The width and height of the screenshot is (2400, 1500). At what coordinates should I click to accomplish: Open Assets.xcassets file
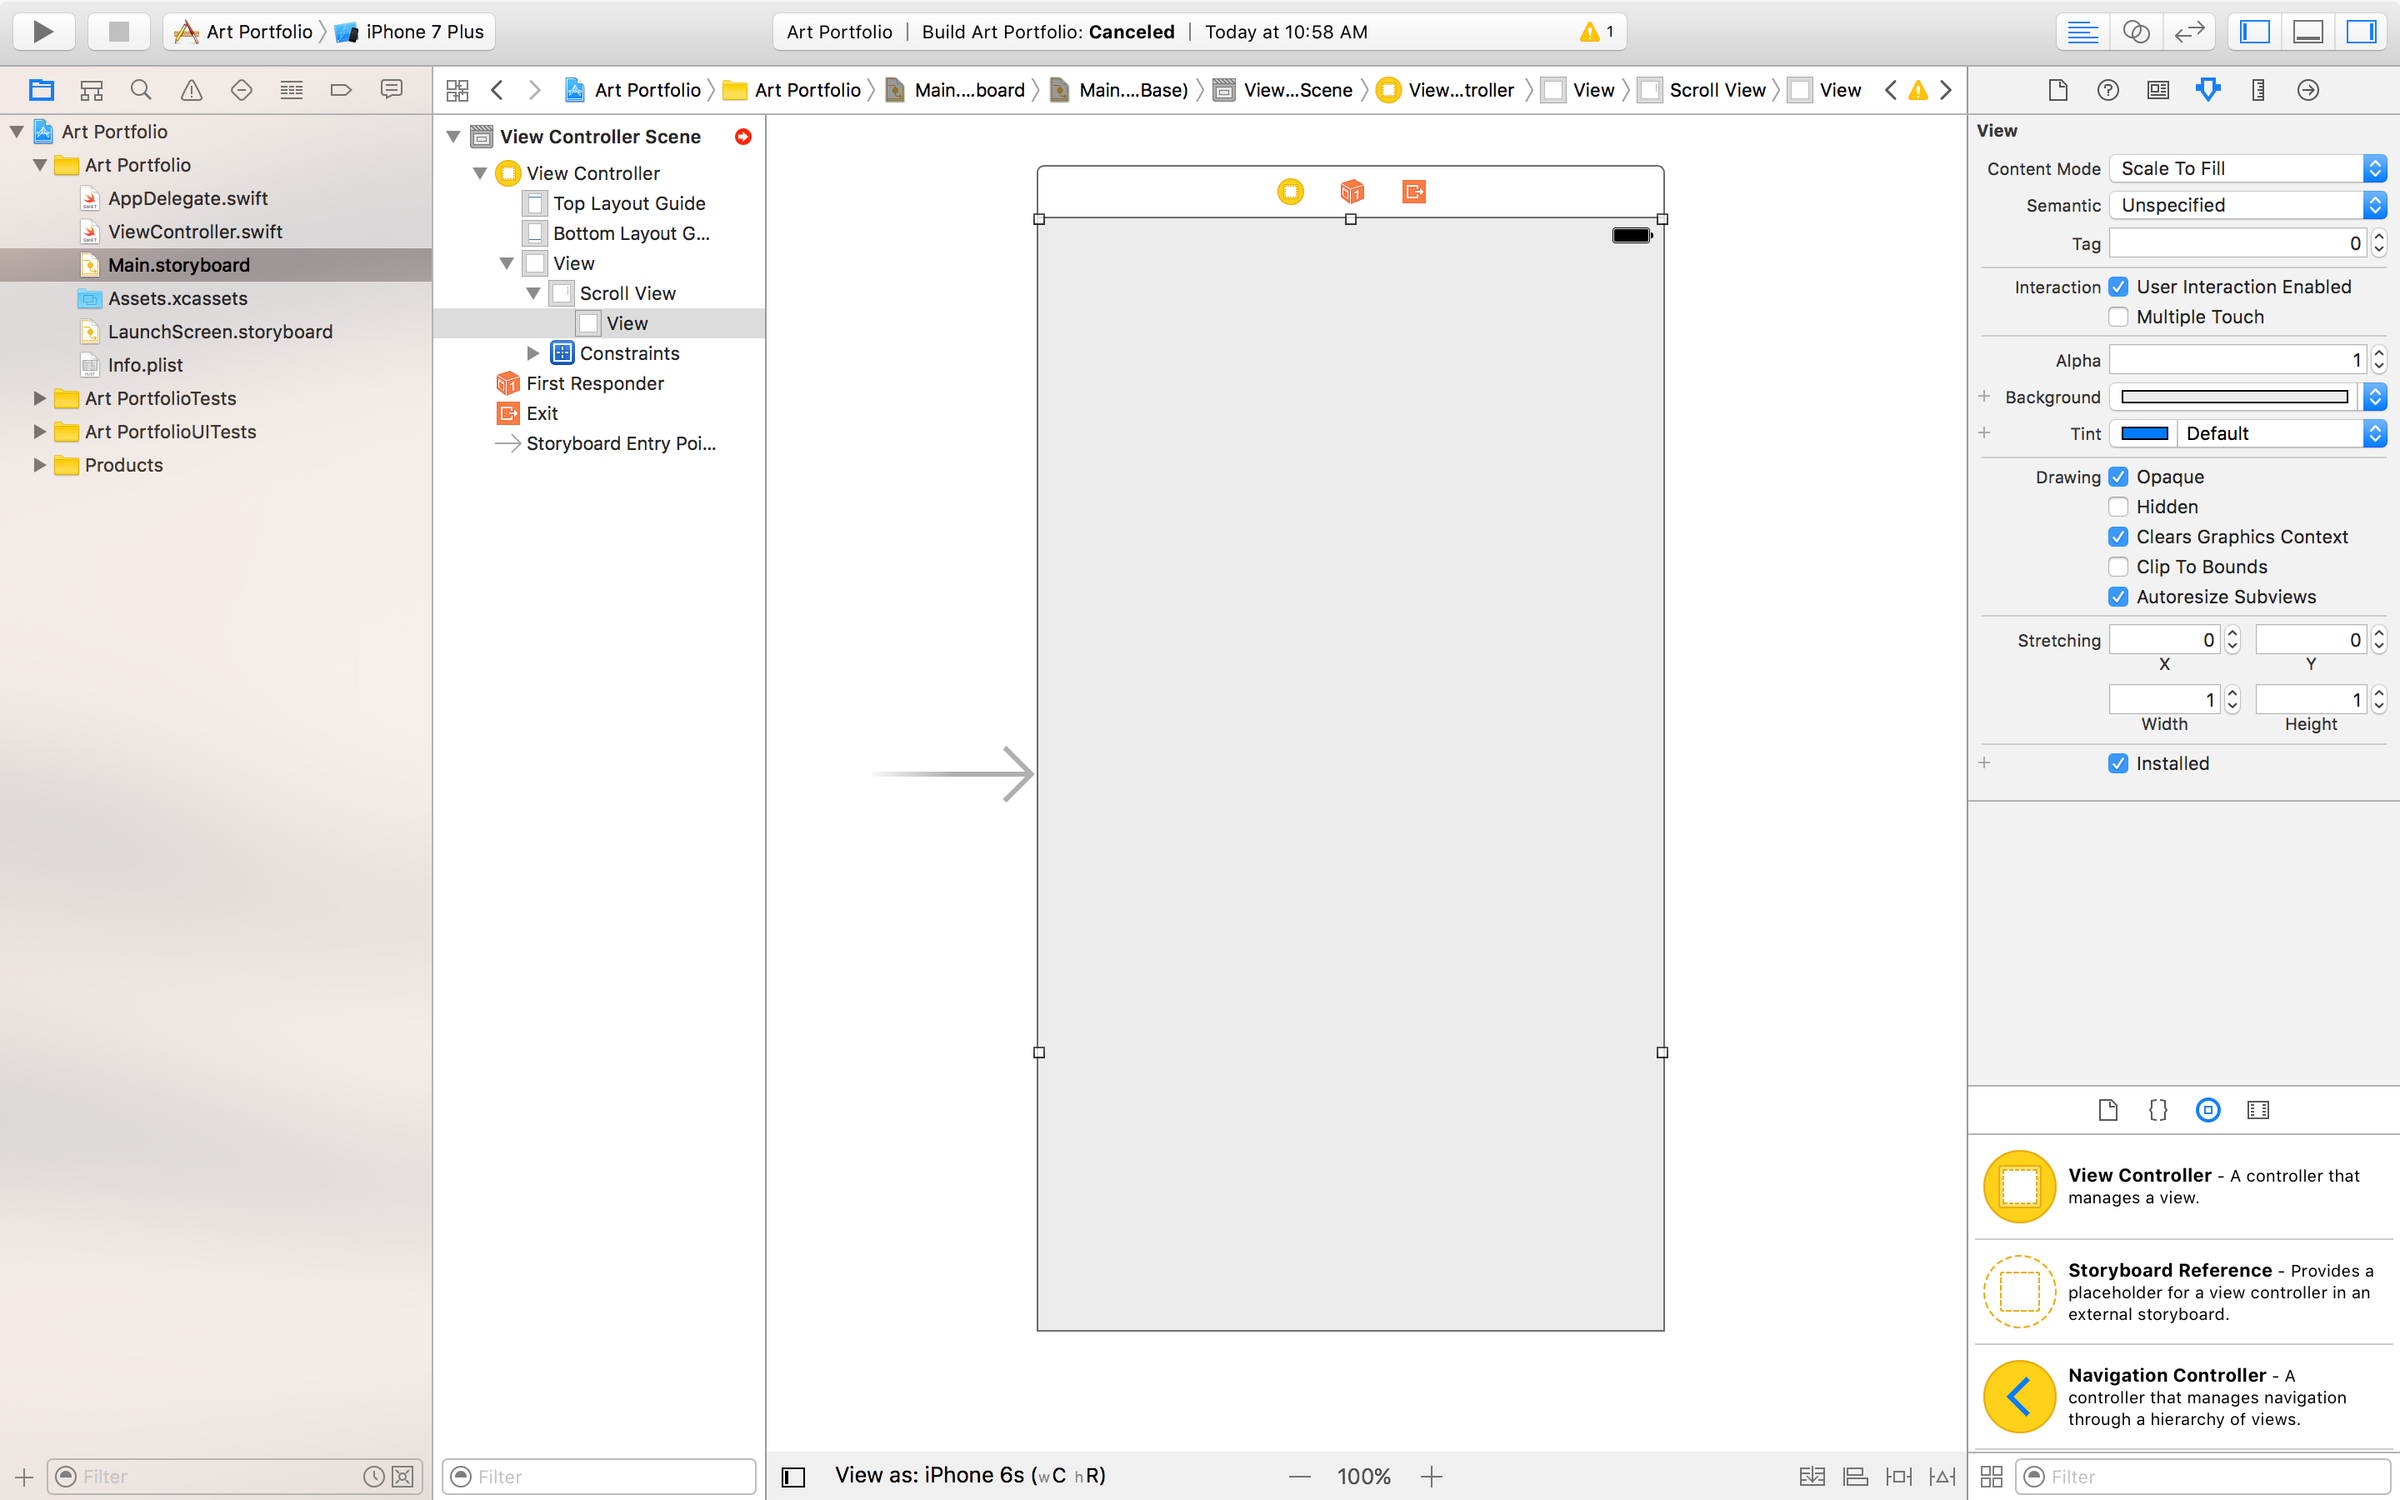178,298
